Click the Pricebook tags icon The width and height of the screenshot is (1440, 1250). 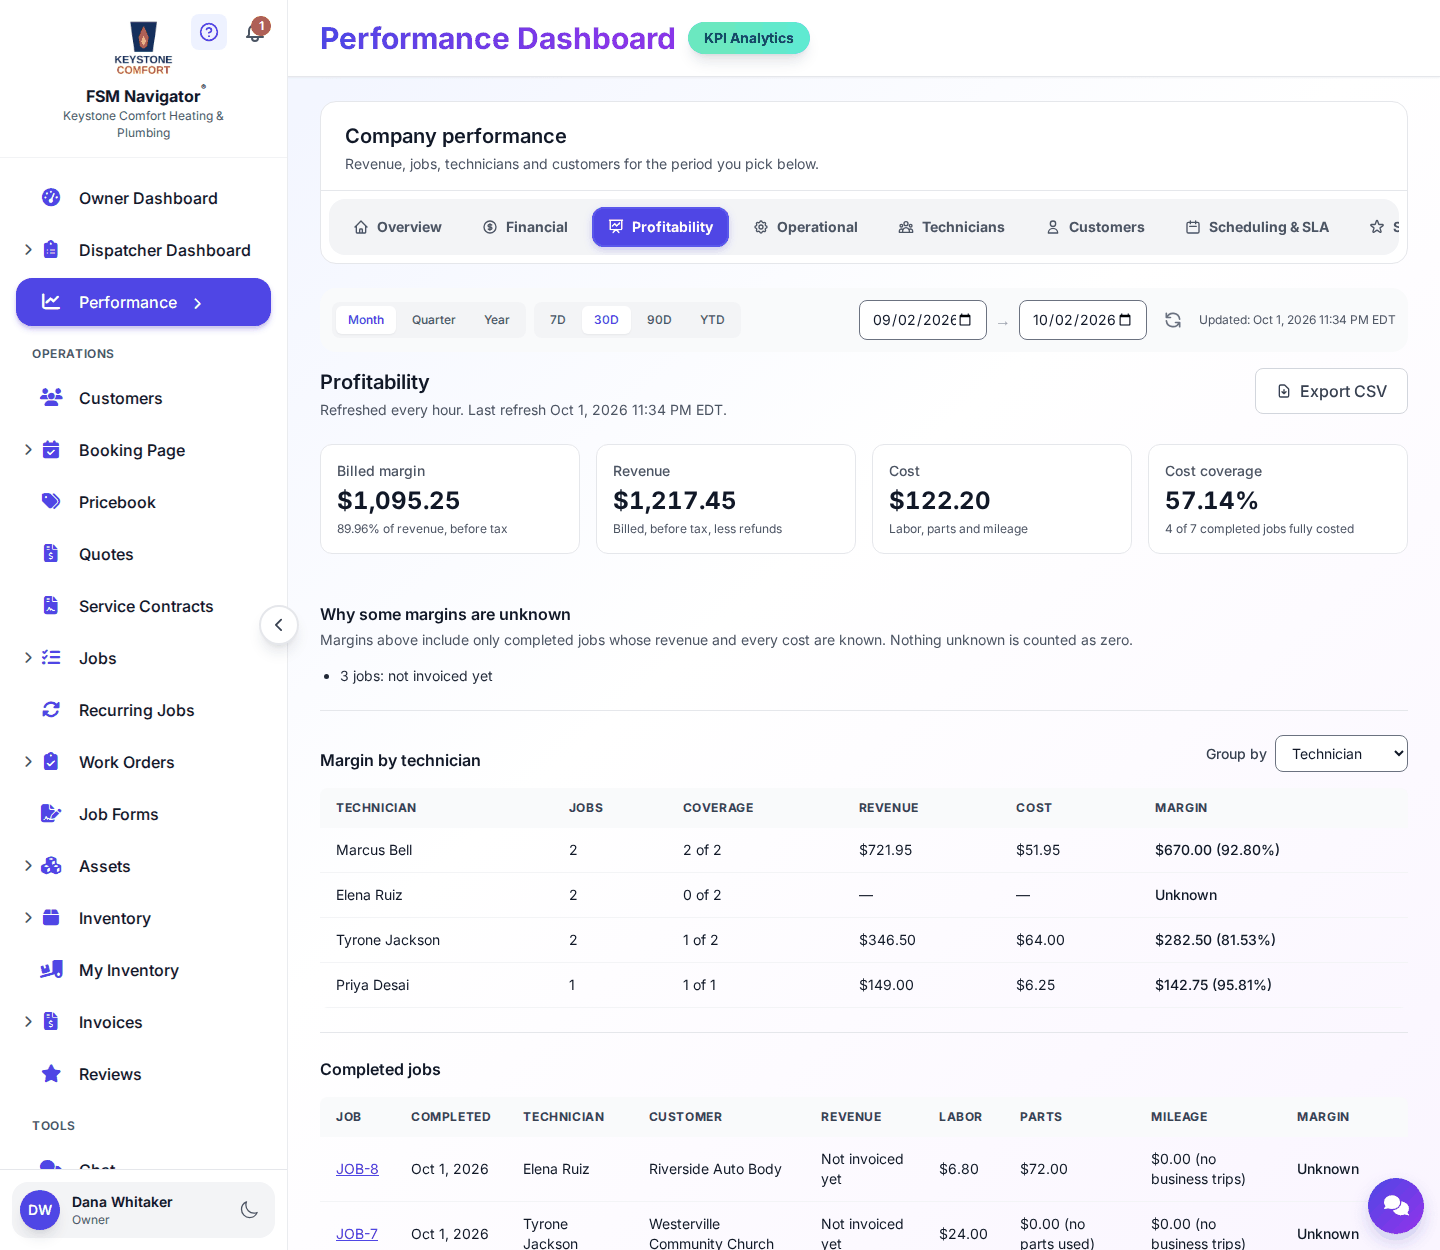point(51,501)
